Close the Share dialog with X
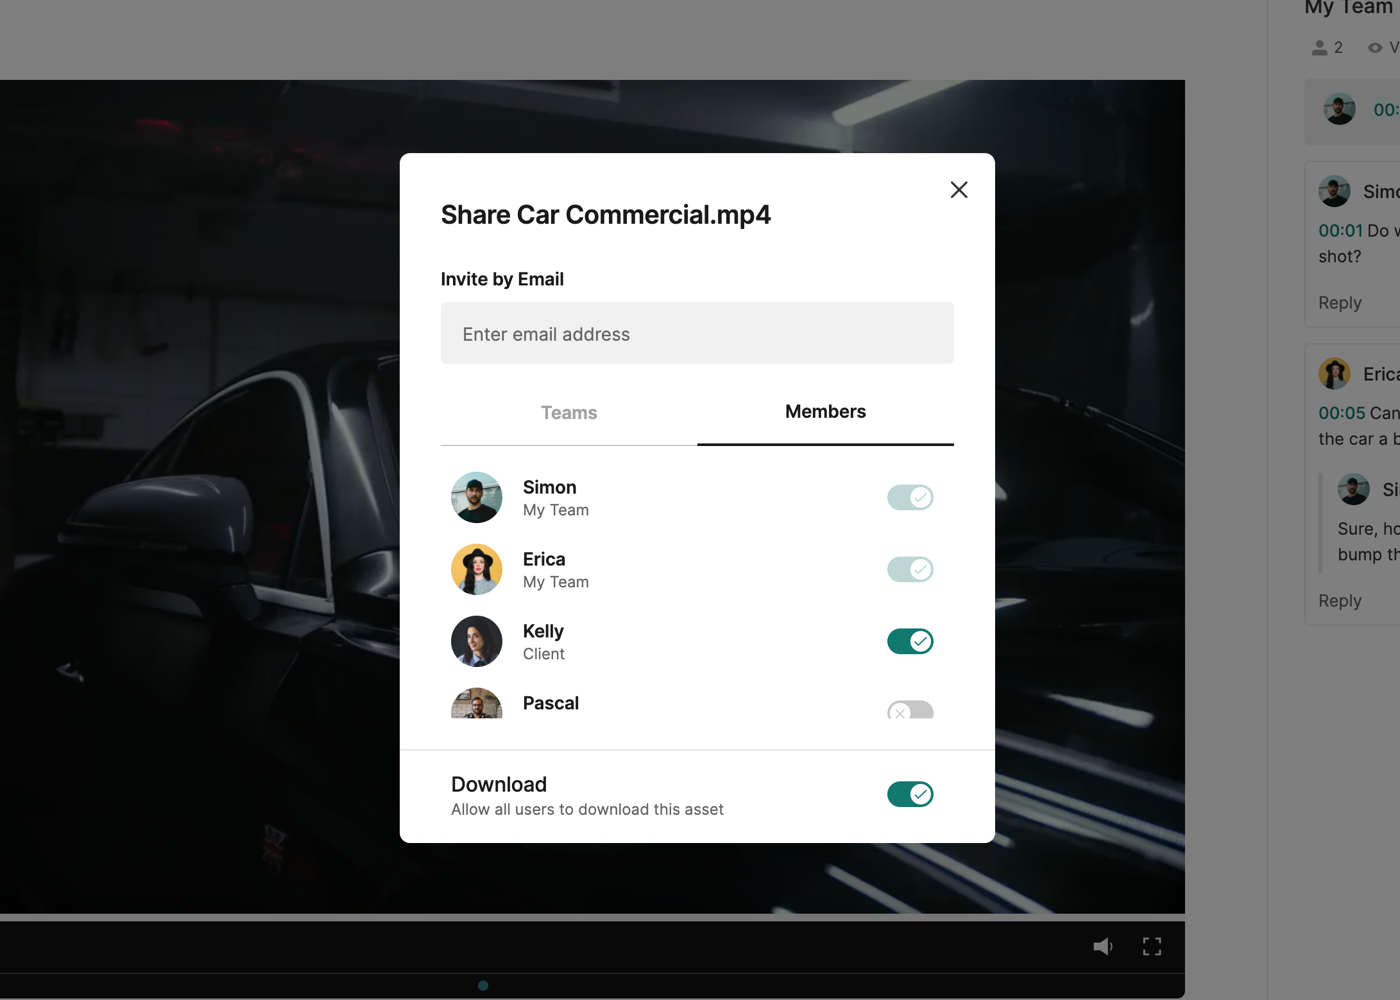This screenshot has height=1000, width=1400. [958, 190]
